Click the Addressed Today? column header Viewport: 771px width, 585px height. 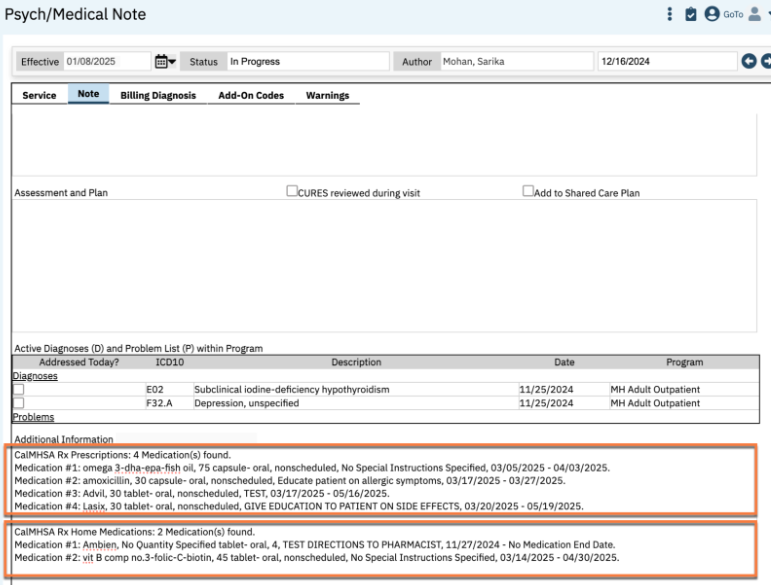79,362
